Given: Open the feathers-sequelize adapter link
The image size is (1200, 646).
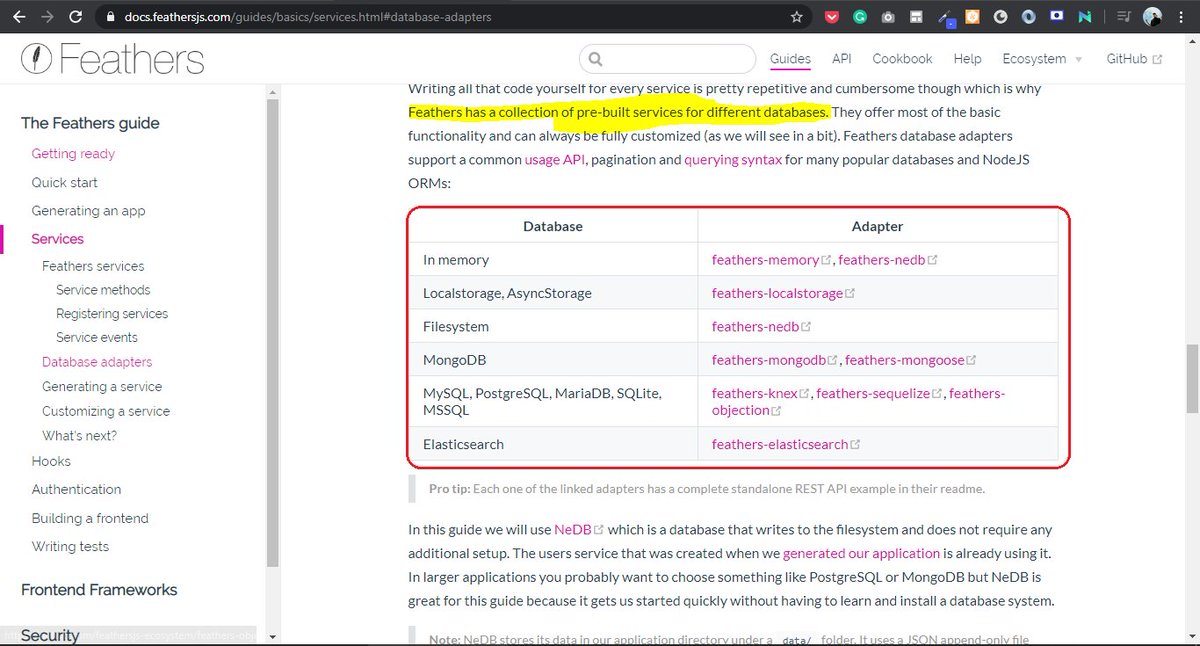Looking at the screenshot, I should pyautogui.click(x=879, y=393).
